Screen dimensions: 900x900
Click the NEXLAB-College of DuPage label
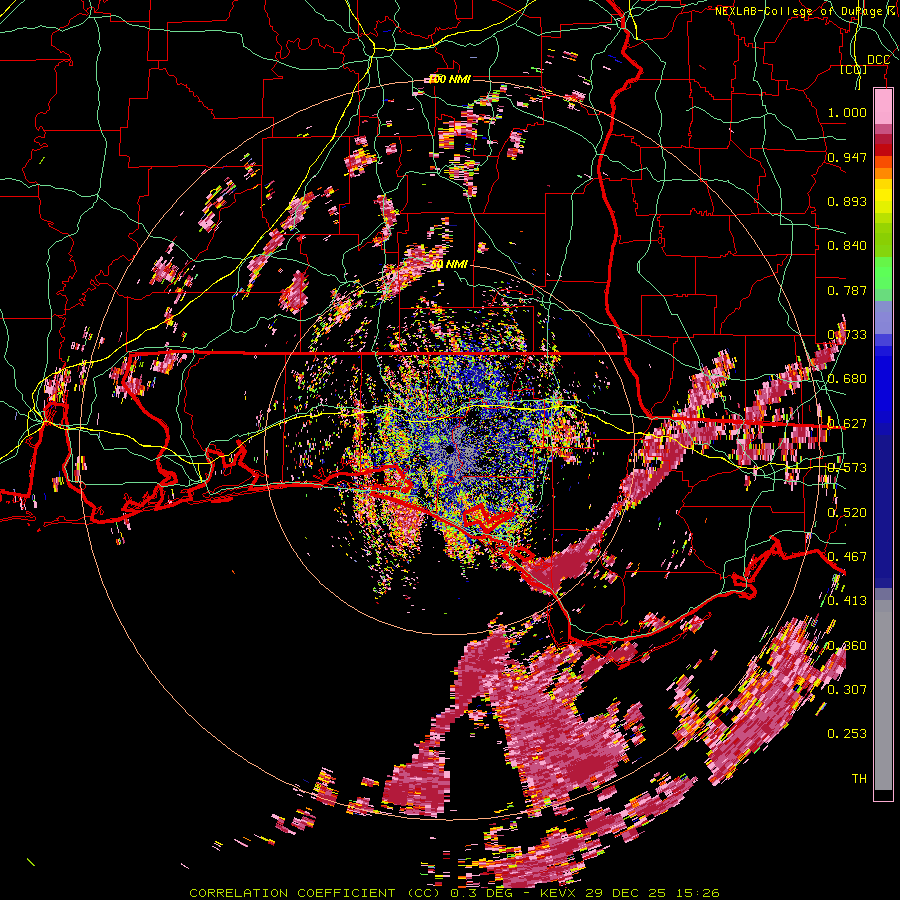(x=801, y=11)
